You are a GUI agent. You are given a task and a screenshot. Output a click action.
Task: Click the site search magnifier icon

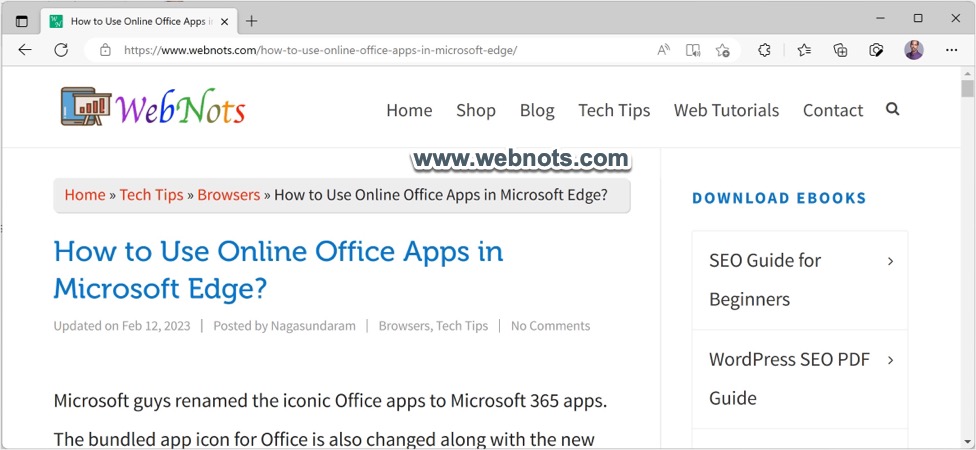click(893, 110)
